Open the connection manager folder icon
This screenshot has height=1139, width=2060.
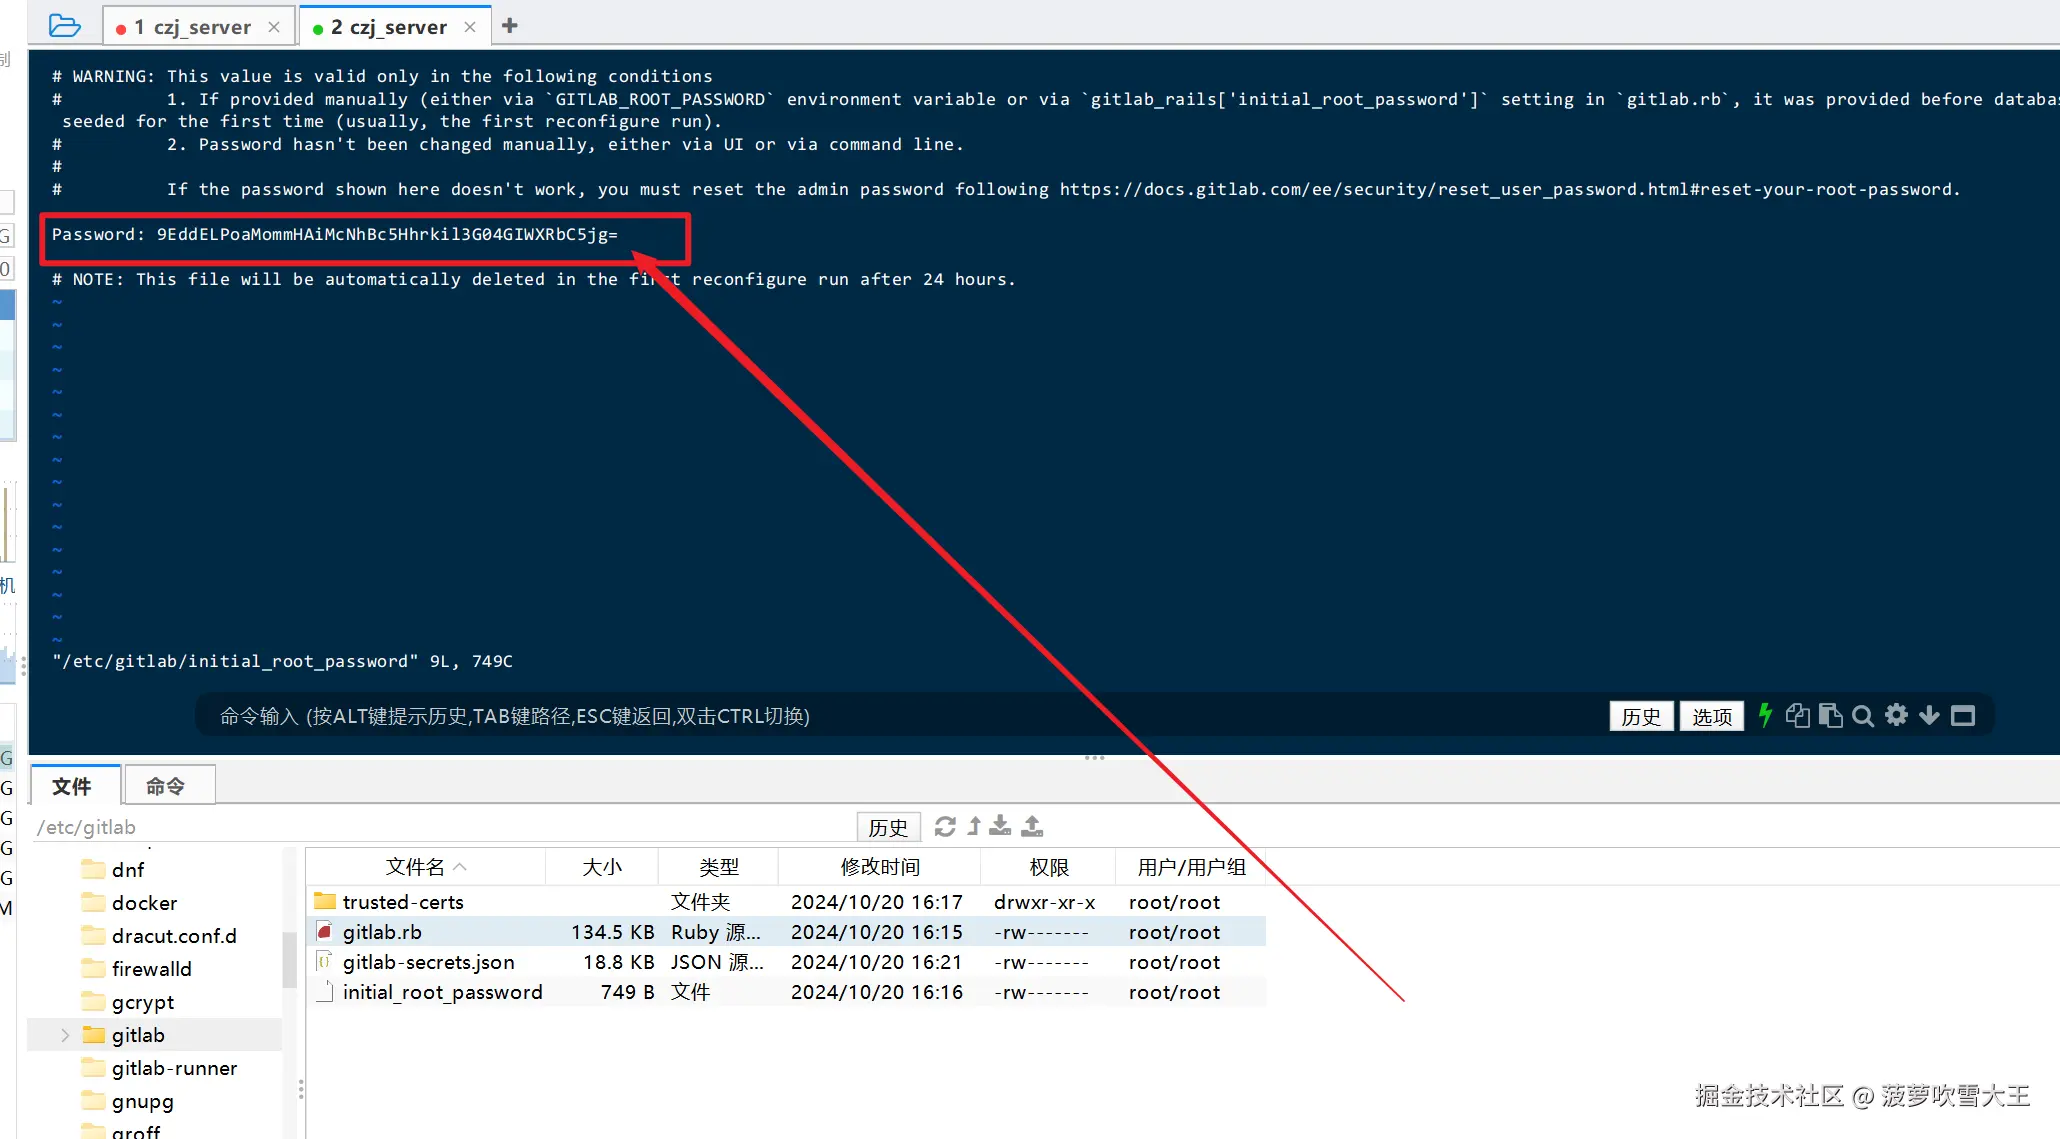[64, 26]
